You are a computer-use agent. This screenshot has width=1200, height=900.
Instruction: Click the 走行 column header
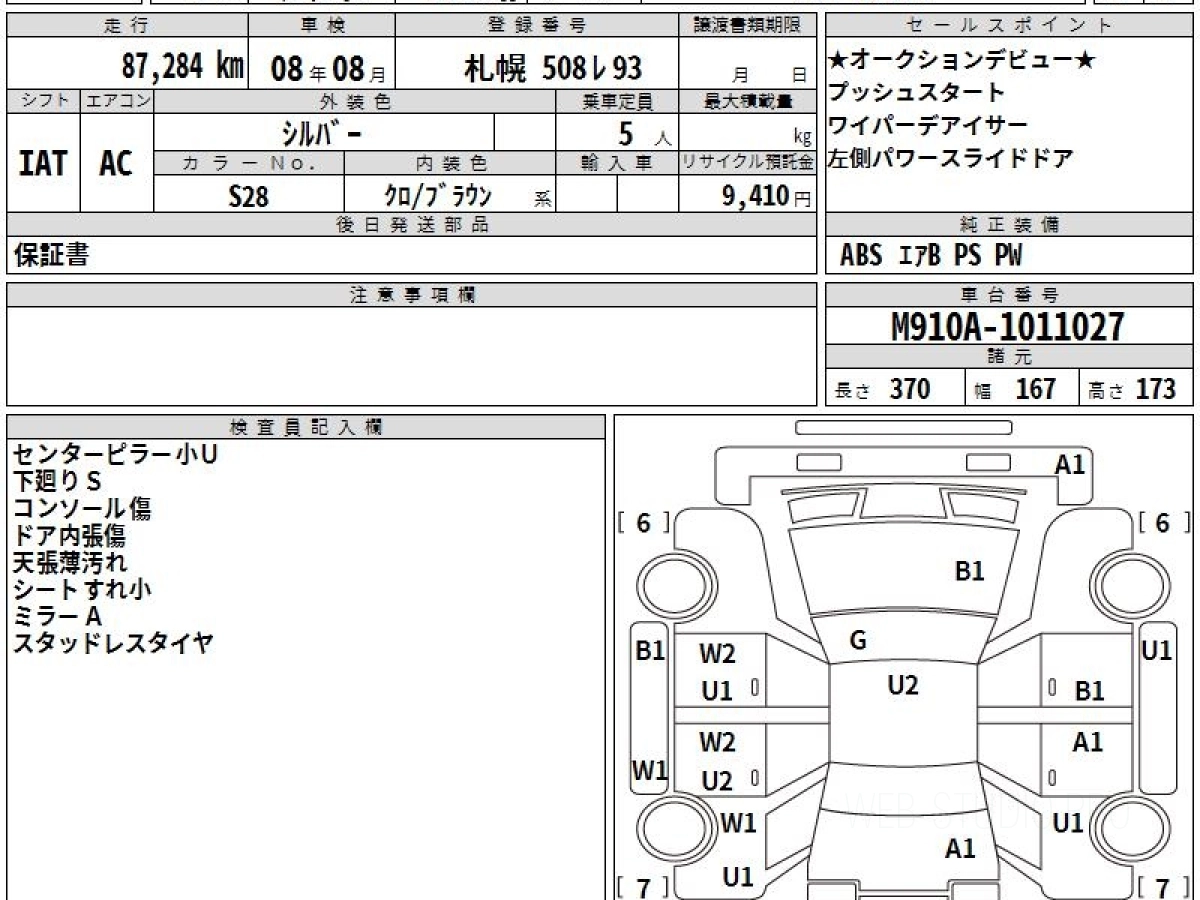(126, 26)
